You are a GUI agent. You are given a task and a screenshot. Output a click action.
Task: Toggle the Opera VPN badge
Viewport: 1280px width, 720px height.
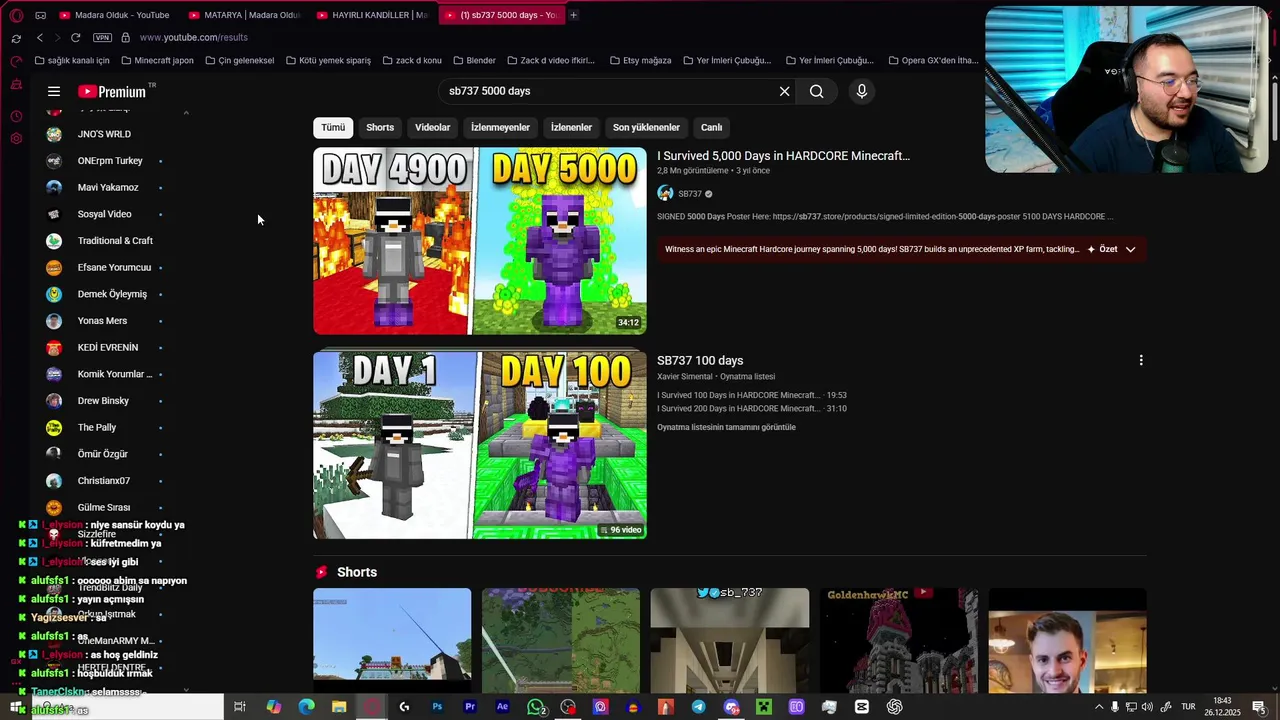(102, 37)
